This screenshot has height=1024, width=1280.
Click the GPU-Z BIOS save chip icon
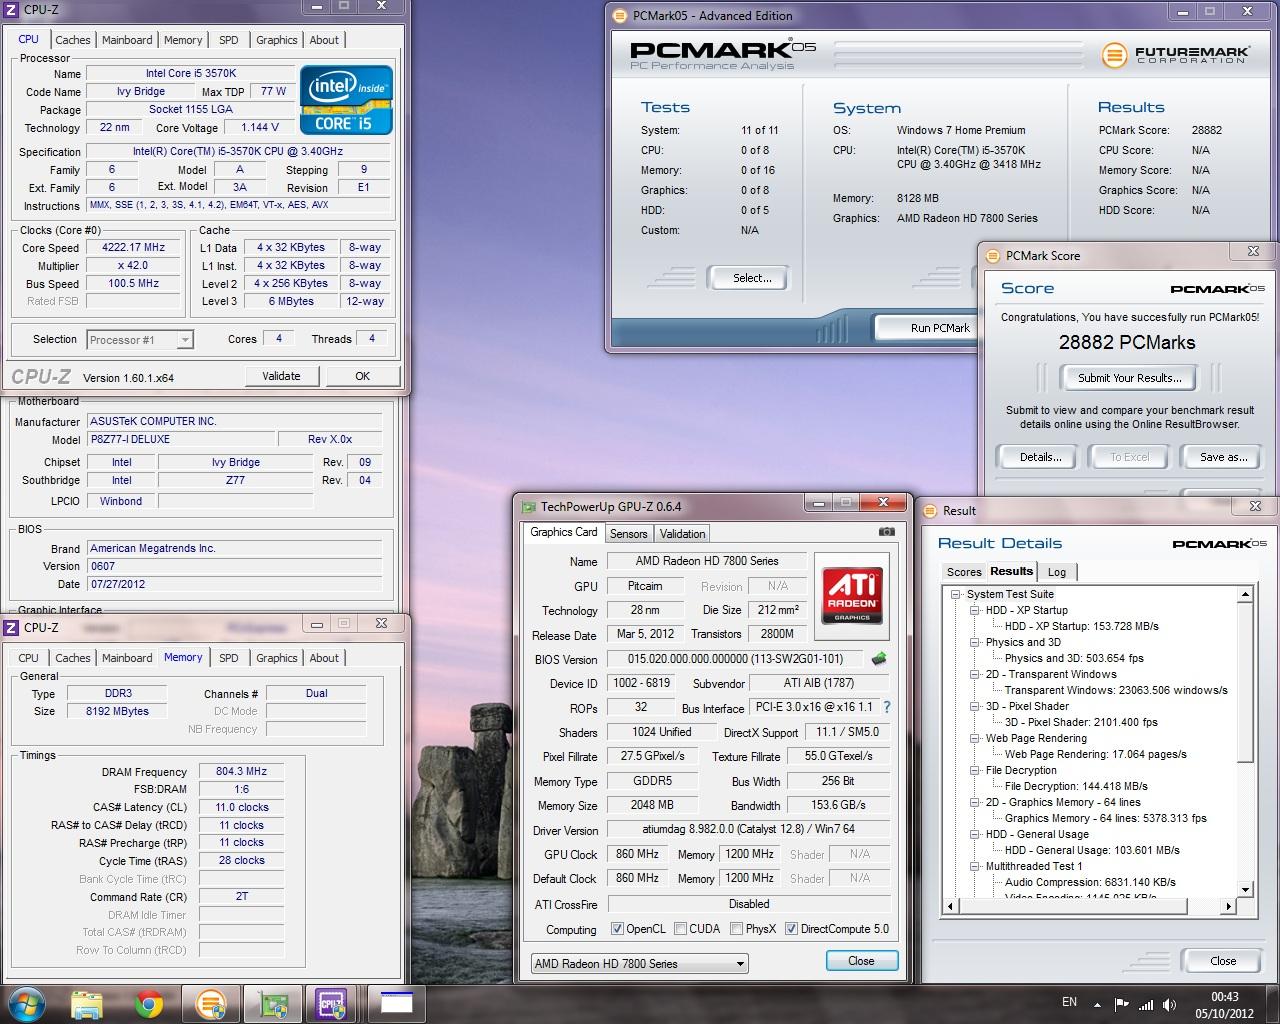(879, 659)
